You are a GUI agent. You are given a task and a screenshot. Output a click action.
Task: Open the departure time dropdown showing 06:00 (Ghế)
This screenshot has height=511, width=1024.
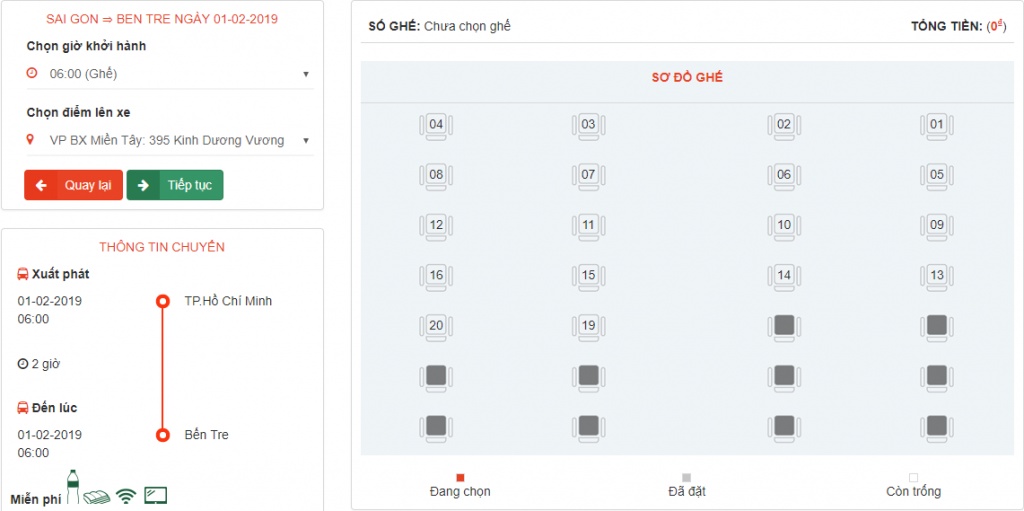pyautogui.click(x=170, y=74)
